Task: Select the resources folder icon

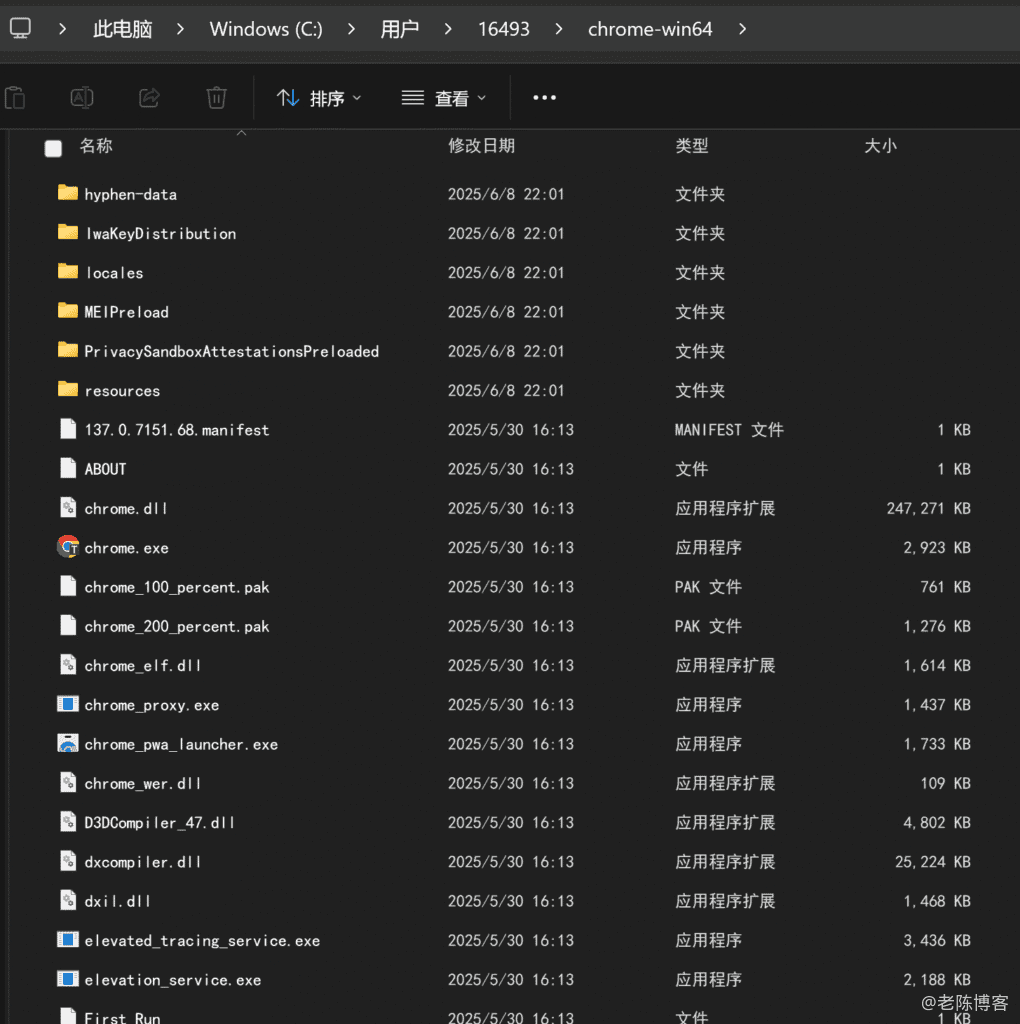Action: [68, 389]
